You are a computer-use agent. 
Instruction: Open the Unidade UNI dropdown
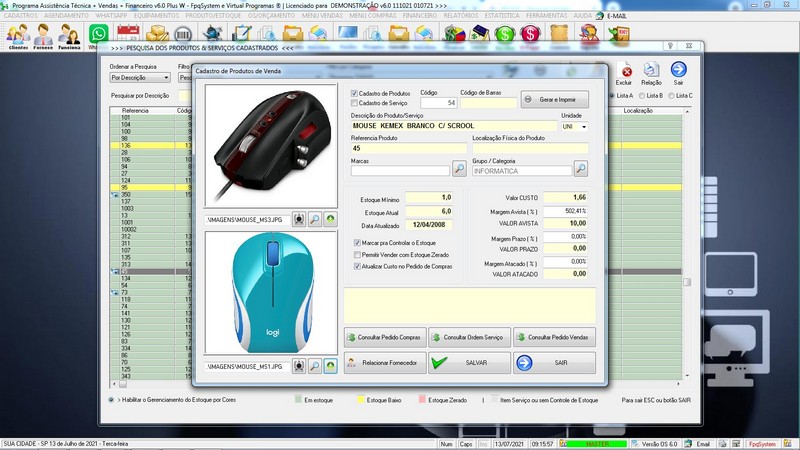[x=584, y=126]
